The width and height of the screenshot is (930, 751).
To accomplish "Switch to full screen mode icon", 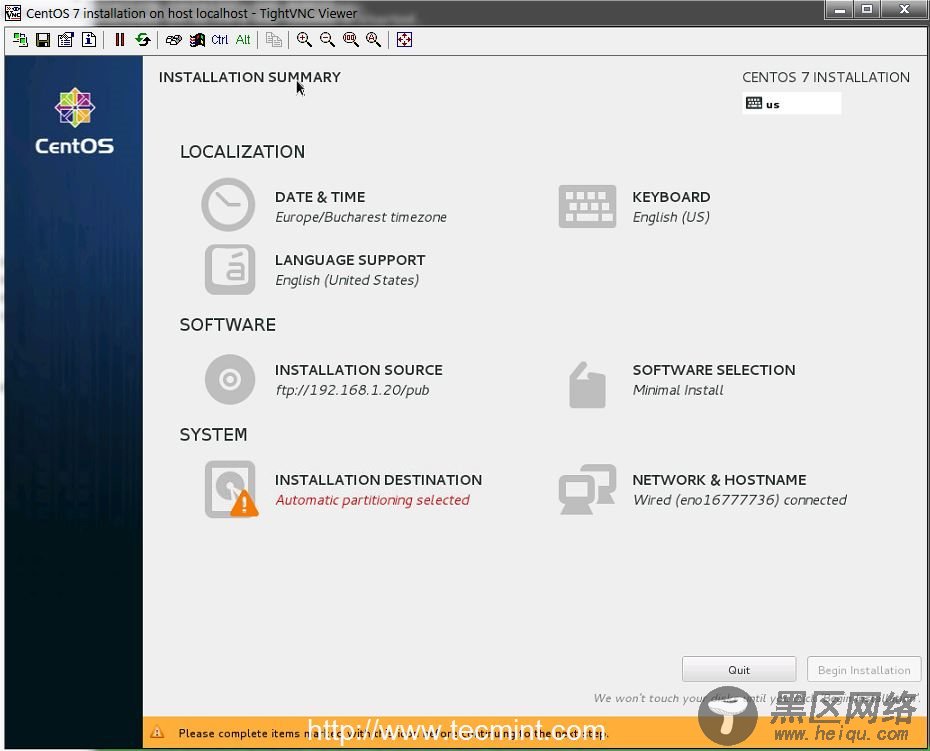I will 404,40.
